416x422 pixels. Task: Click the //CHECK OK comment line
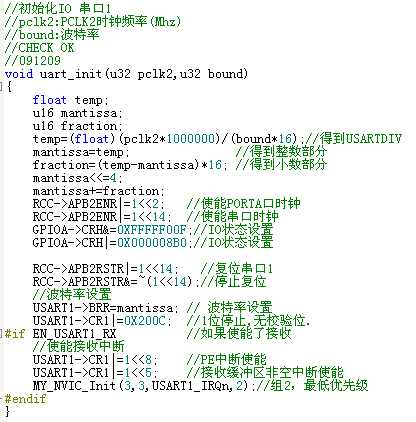point(39,48)
